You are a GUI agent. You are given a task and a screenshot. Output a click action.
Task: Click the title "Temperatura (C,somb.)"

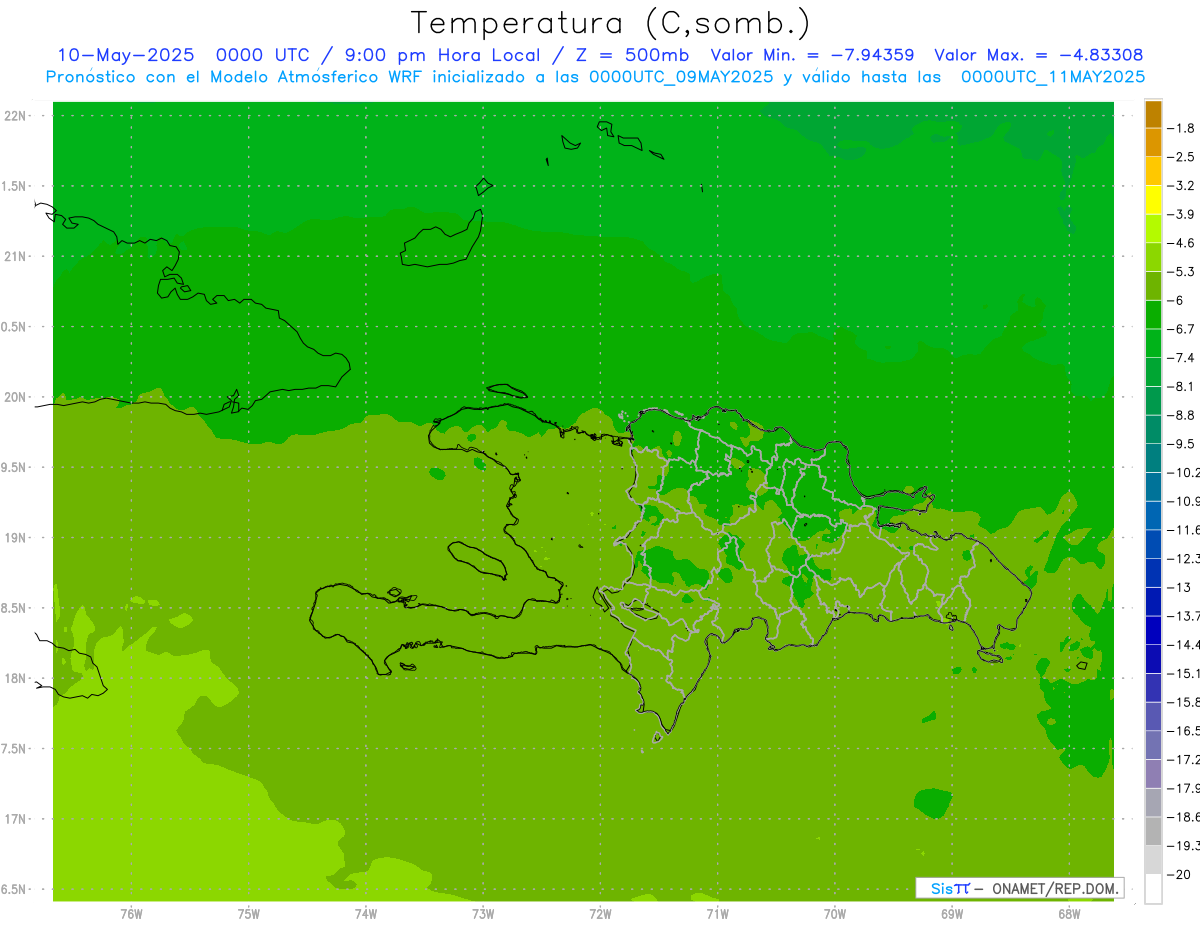(x=611, y=23)
